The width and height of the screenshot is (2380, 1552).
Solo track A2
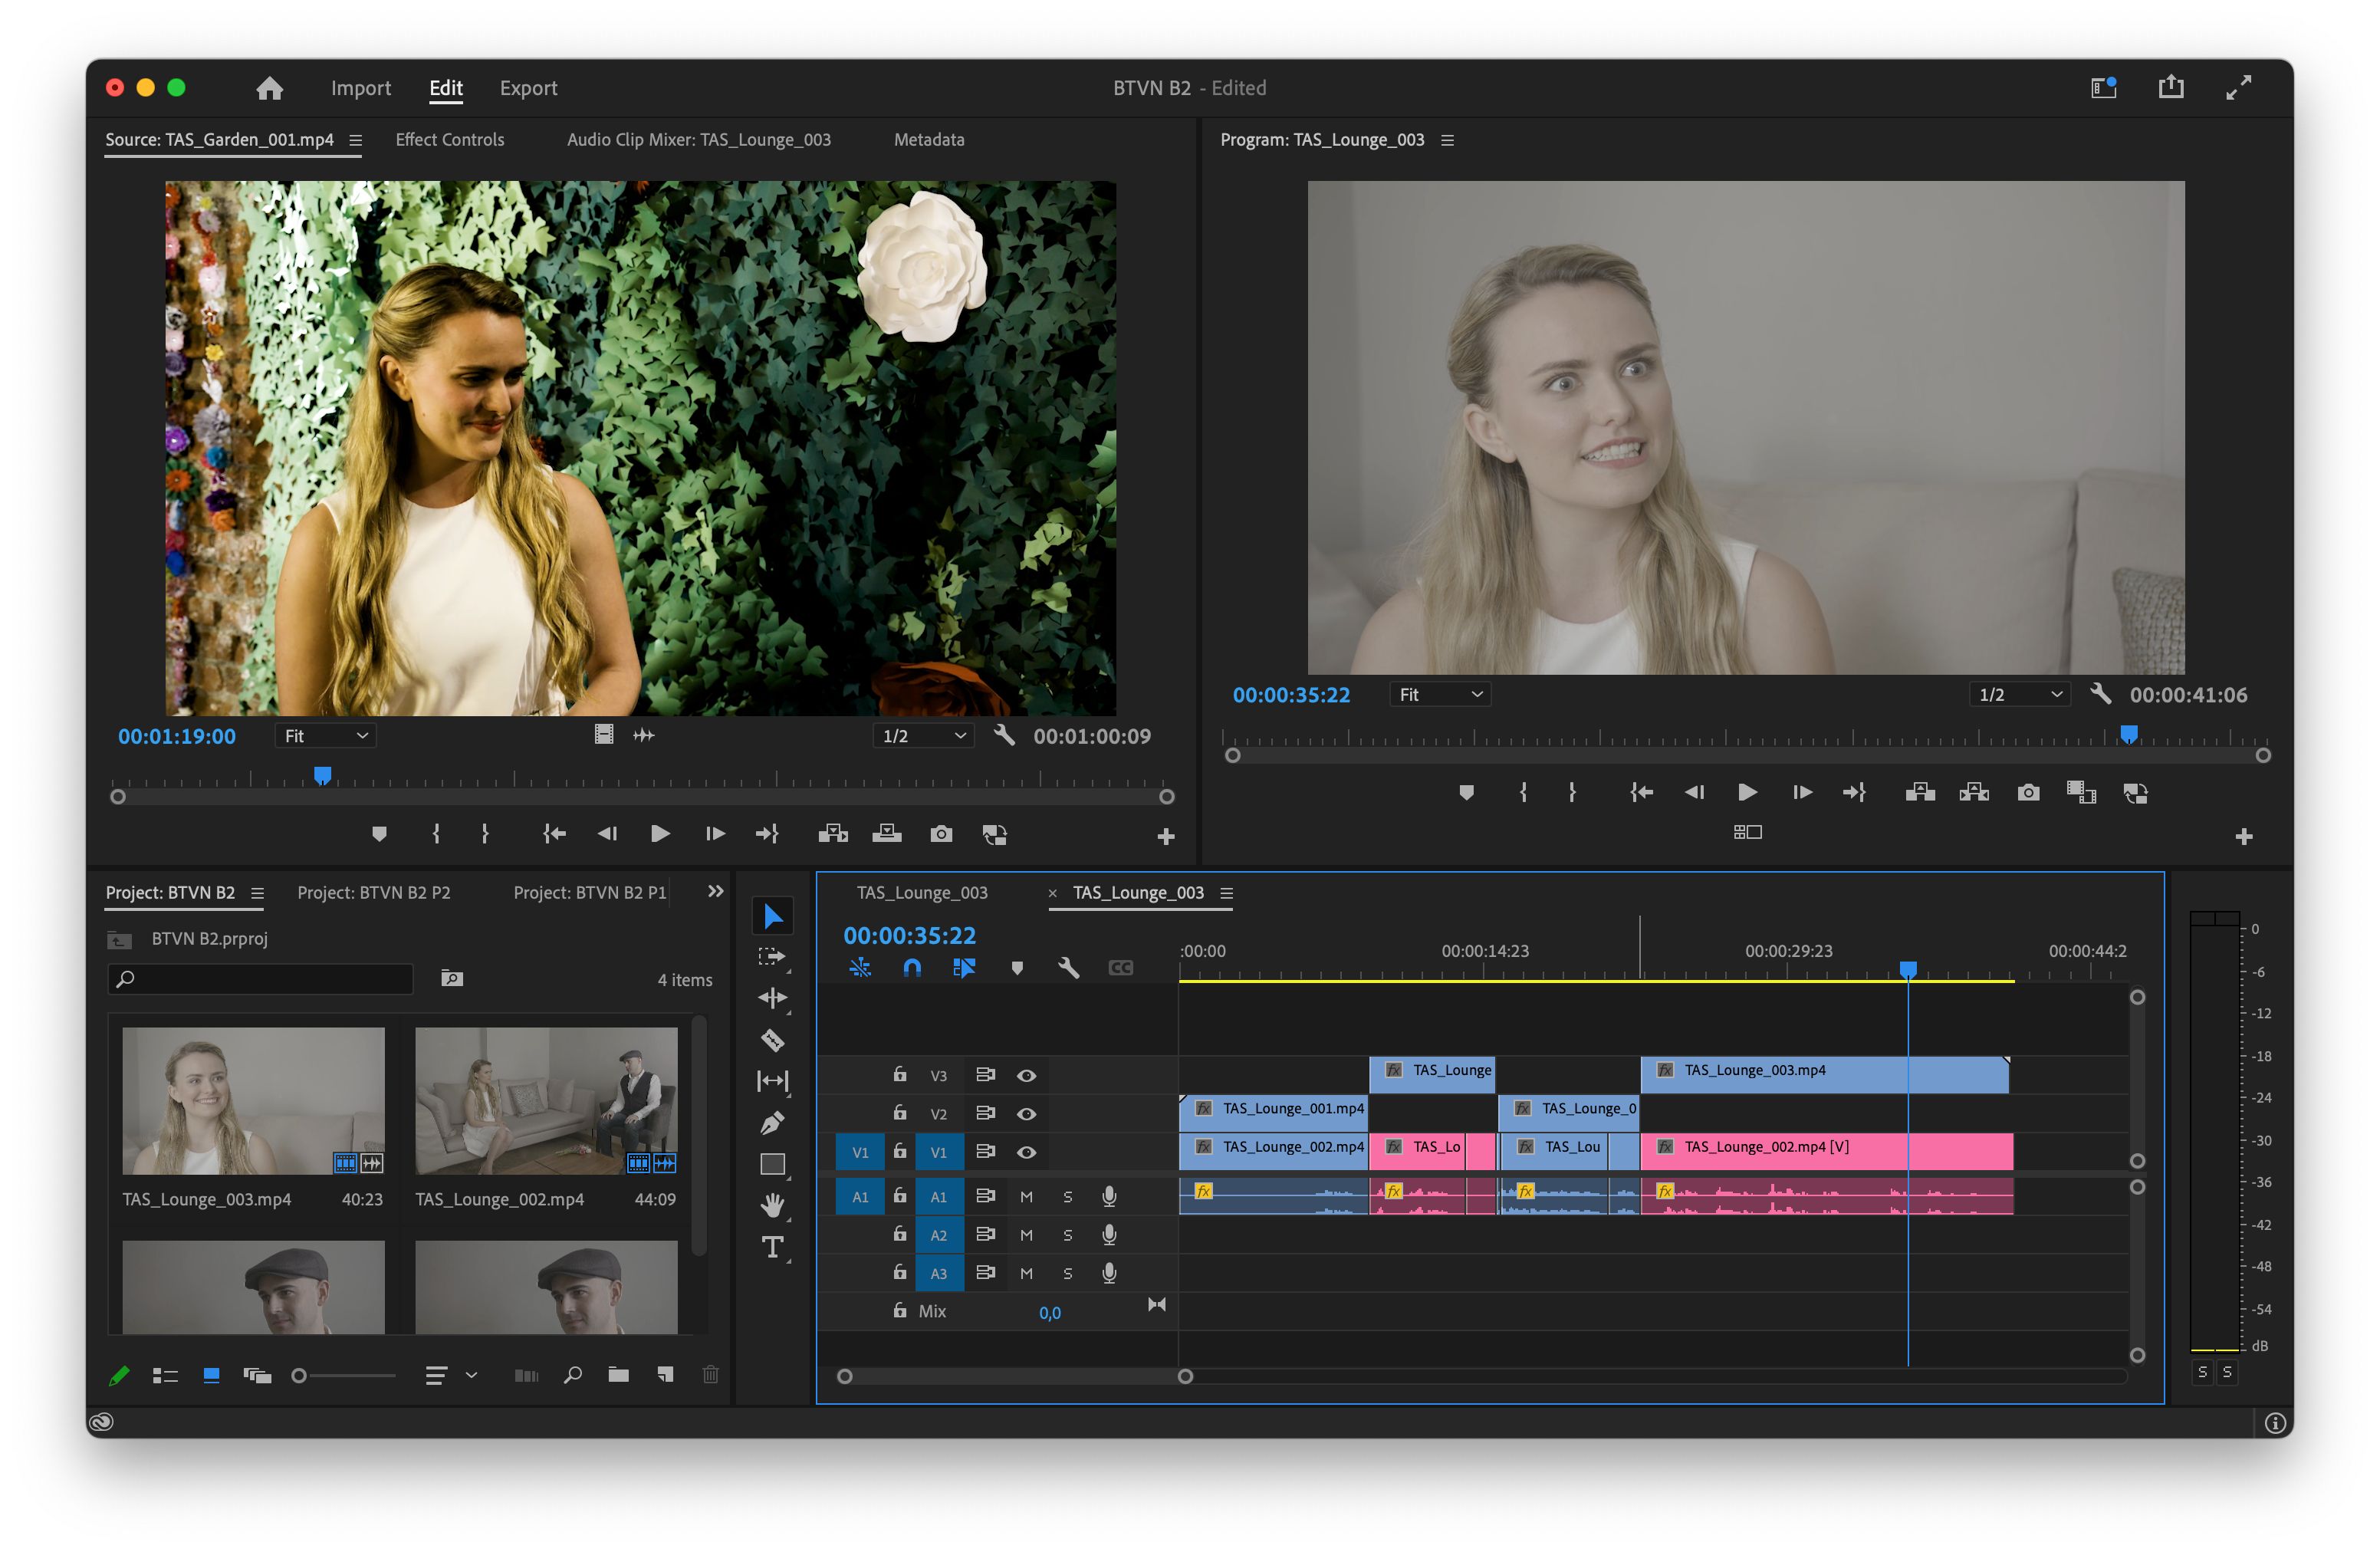[1068, 1236]
